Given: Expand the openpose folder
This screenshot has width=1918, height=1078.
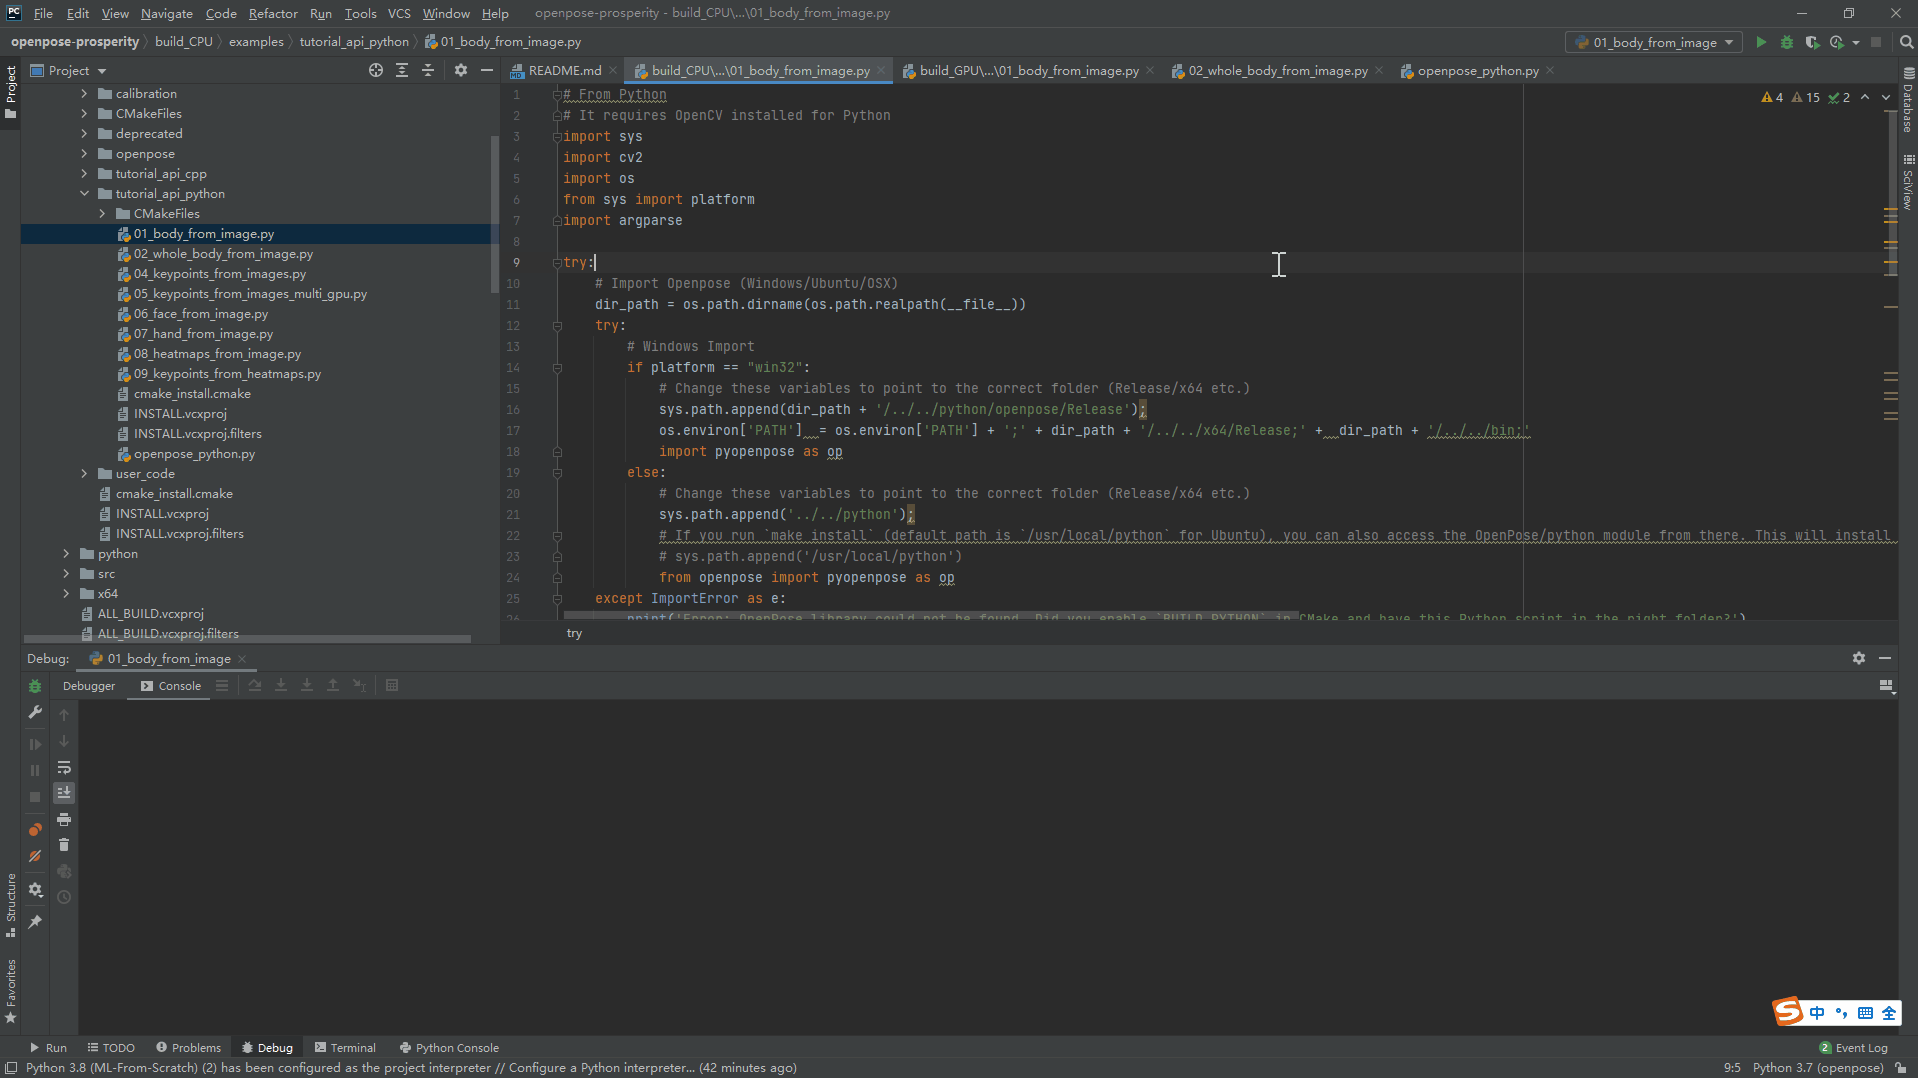Looking at the screenshot, I should (x=84, y=153).
